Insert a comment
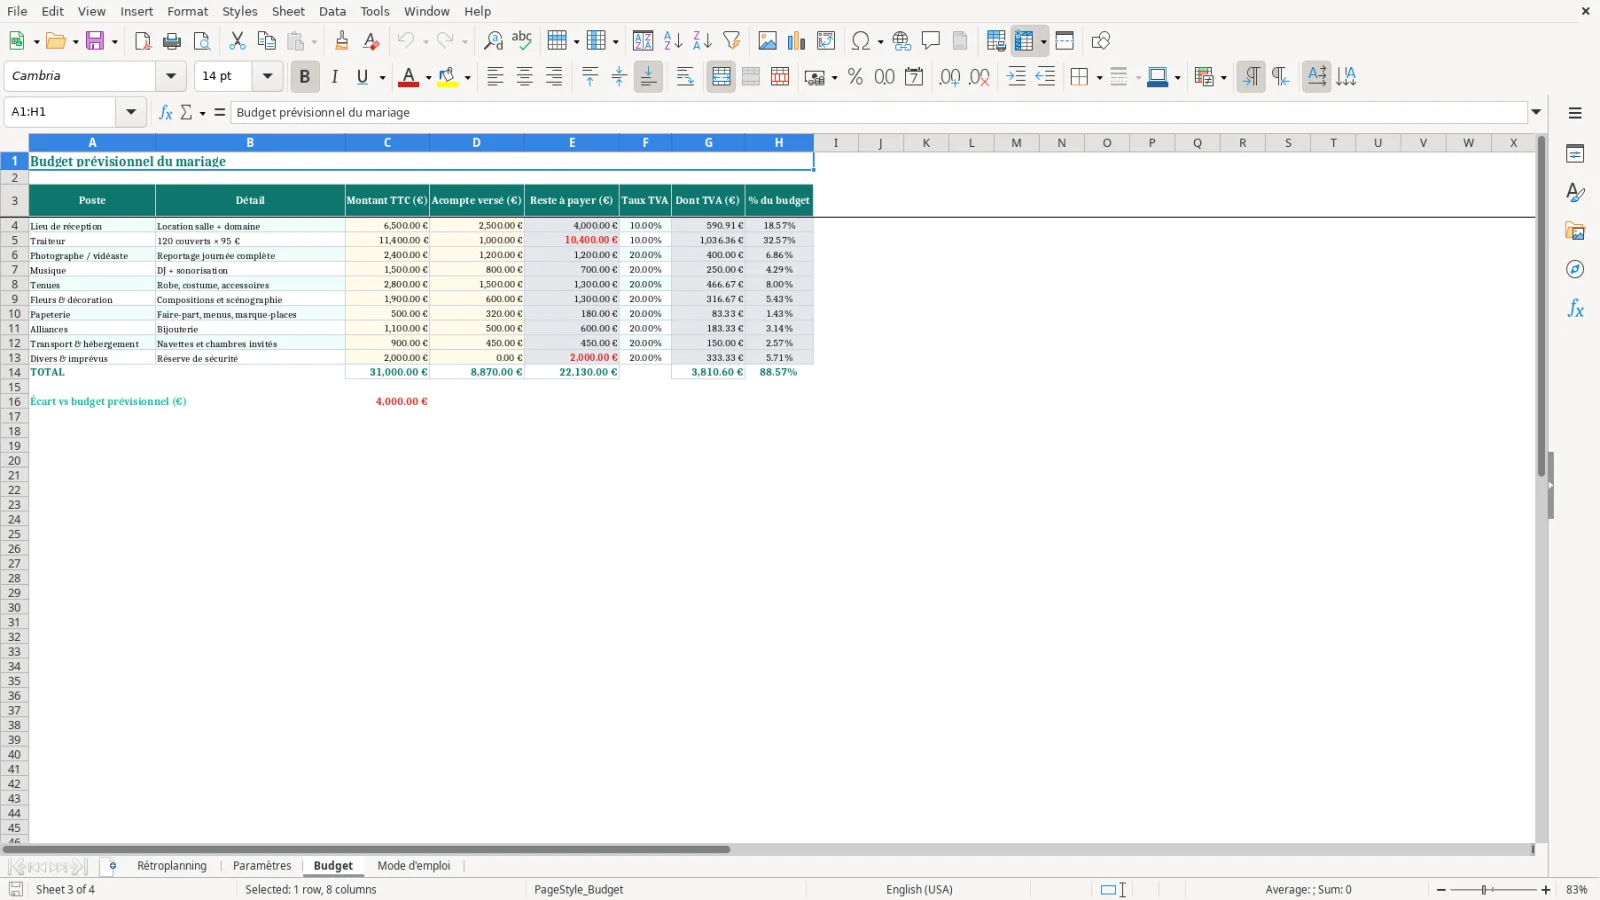 pos(931,41)
